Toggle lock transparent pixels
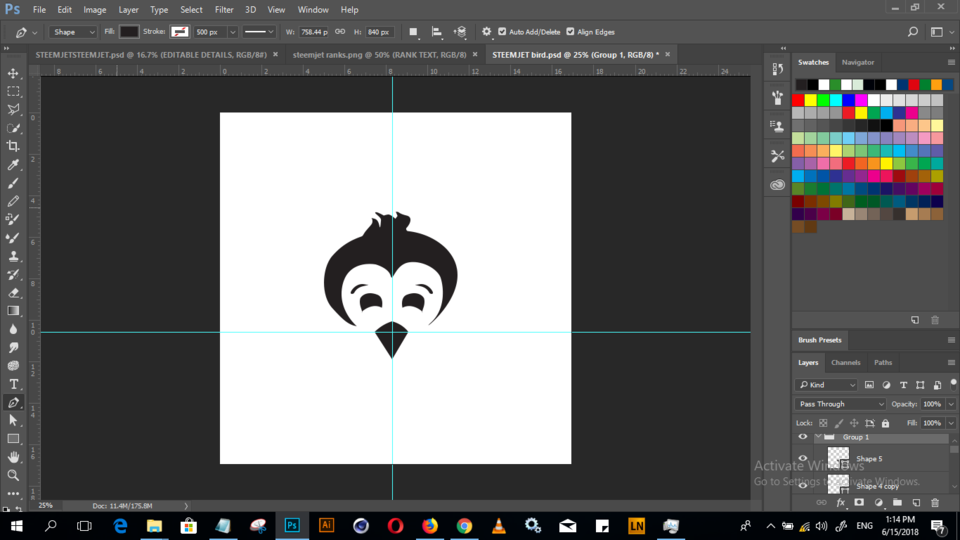960x540 pixels. point(823,423)
